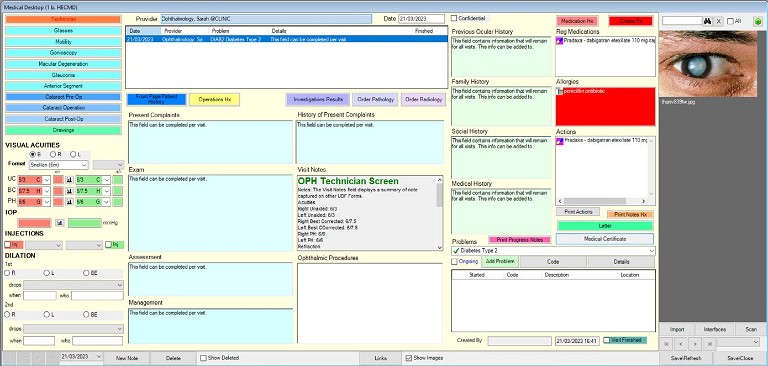Open the Glaucoma form tab

coord(63,75)
